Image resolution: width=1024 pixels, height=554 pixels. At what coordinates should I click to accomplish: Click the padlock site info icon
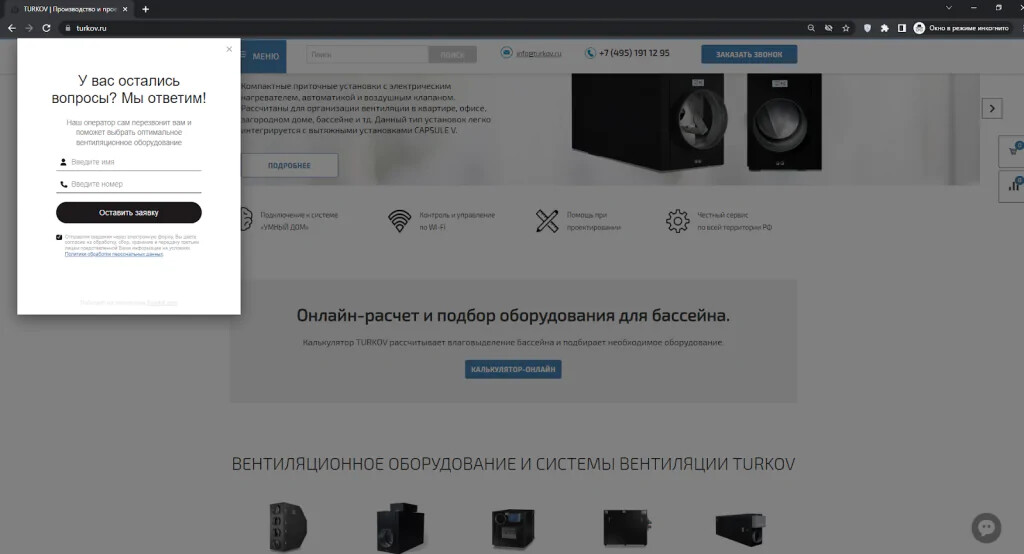click(x=68, y=28)
